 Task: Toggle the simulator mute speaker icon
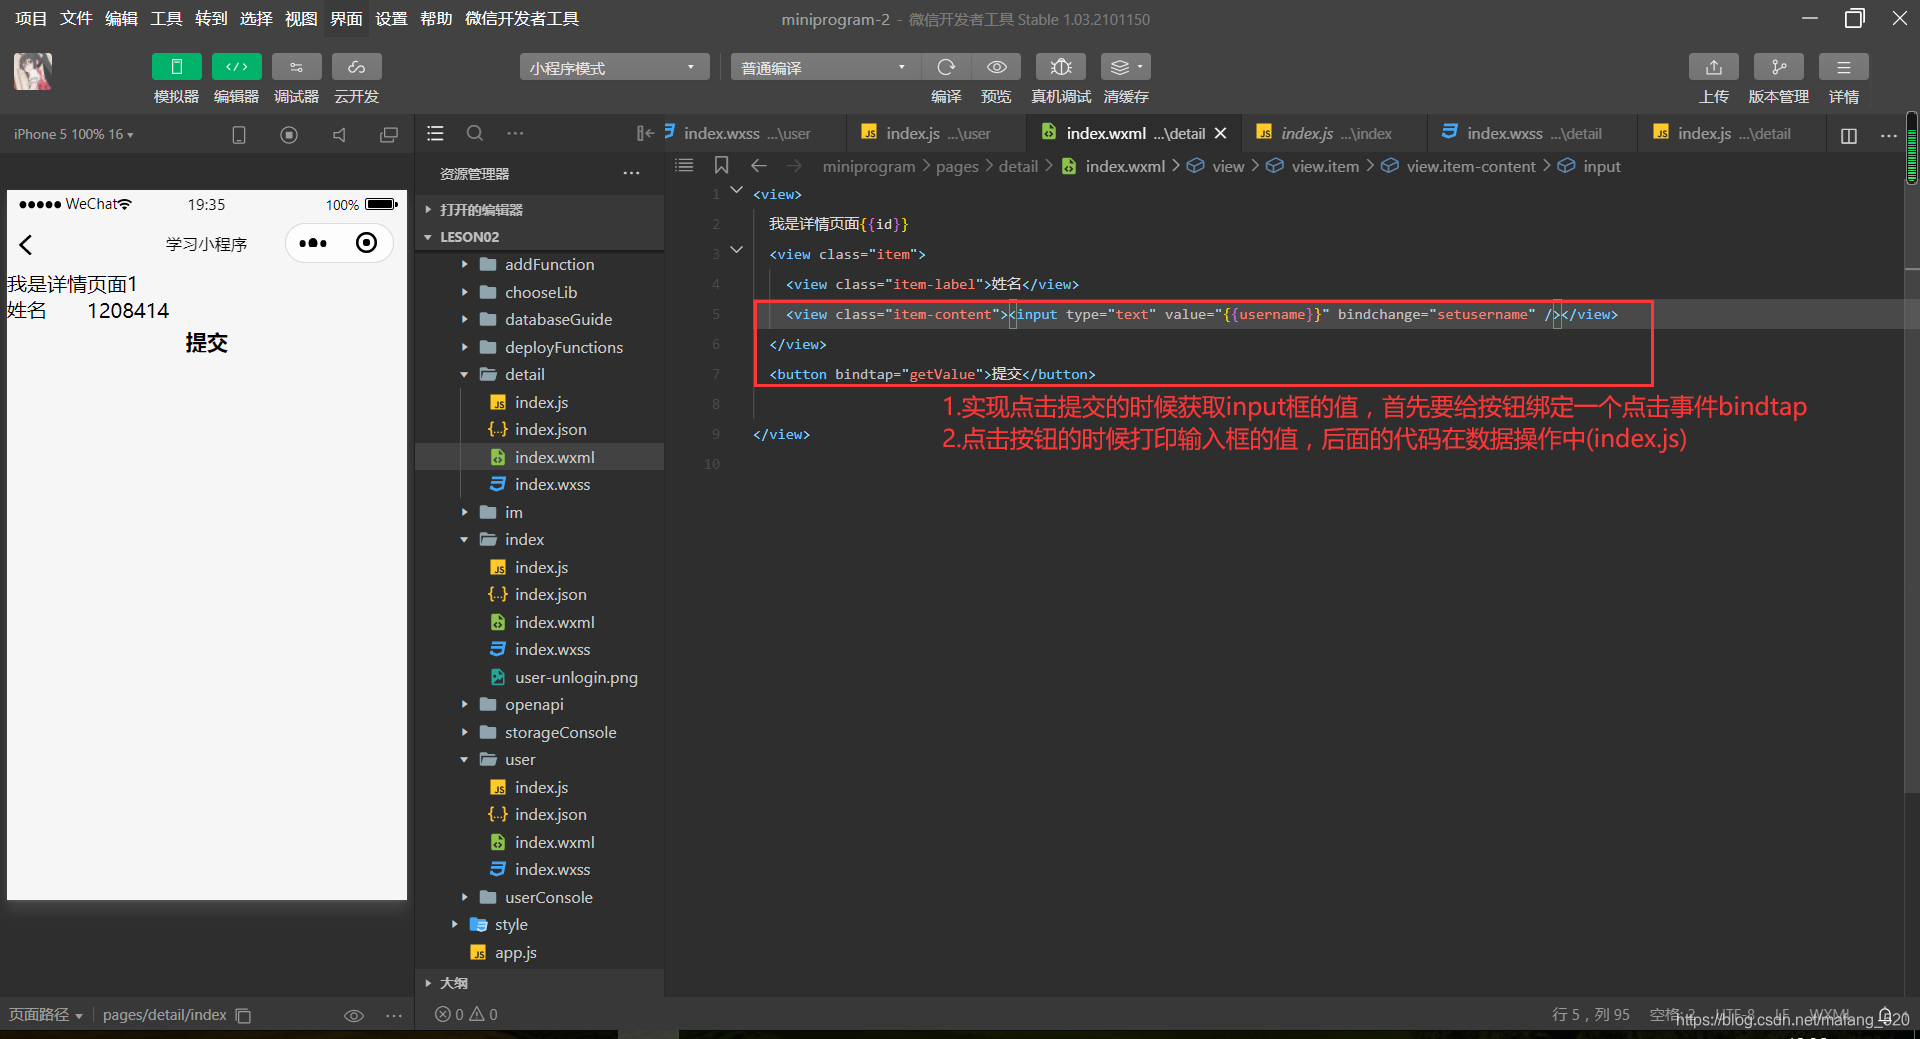(x=339, y=134)
